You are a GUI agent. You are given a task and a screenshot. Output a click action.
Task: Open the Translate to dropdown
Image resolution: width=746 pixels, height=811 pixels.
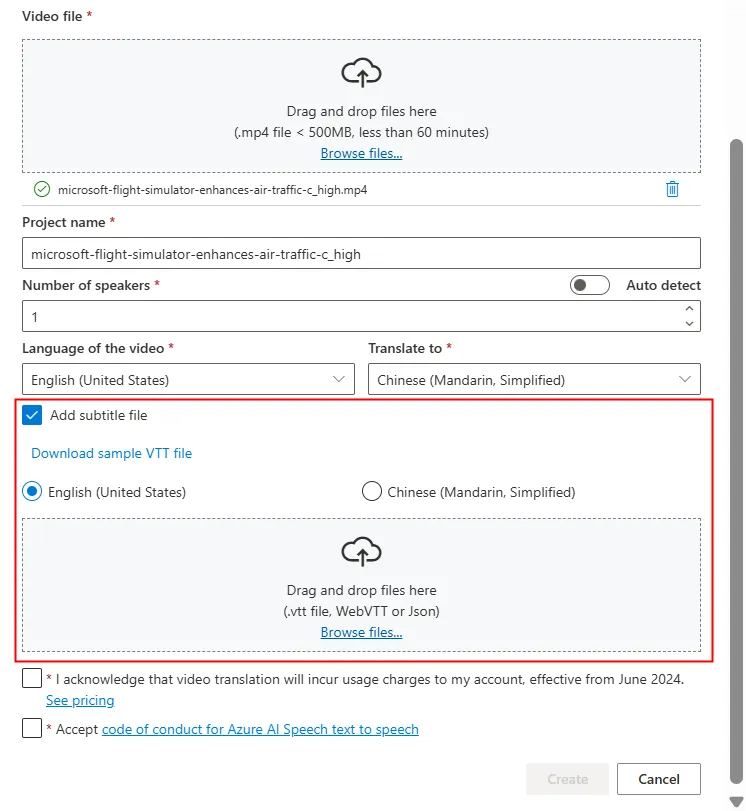click(x=534, y=379)
